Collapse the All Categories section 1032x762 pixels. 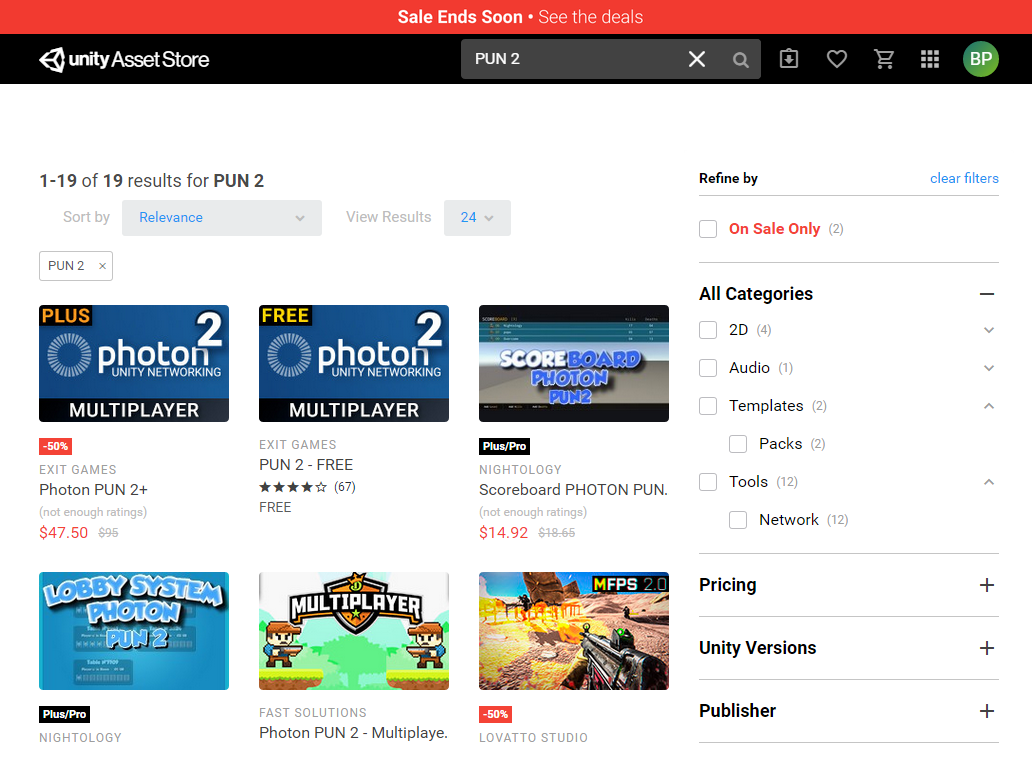coord(986,294)
